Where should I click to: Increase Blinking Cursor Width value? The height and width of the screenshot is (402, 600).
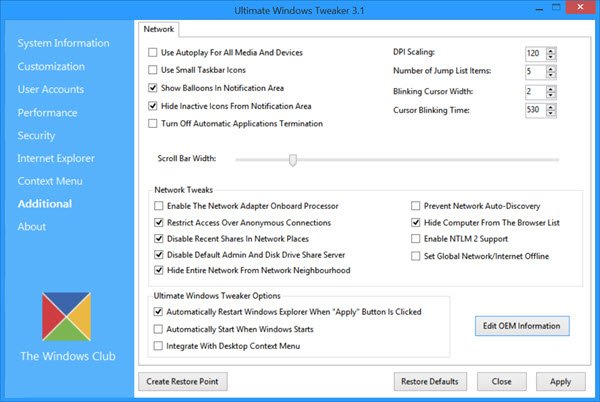(x=551, y=86)
